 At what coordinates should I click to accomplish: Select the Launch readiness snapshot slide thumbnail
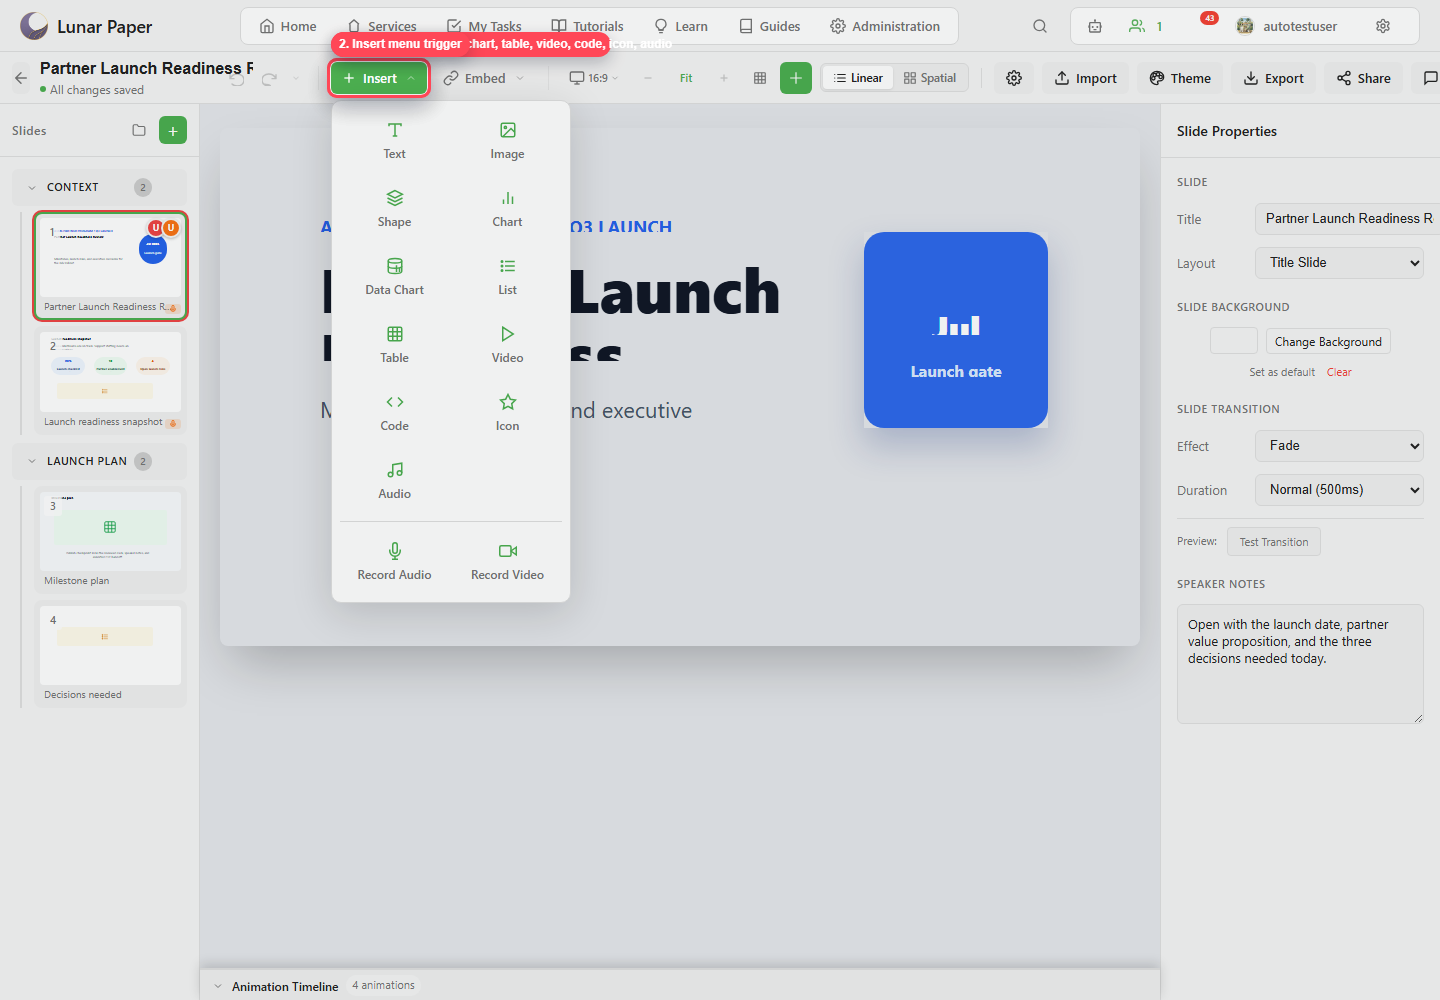(x=110, y=380)
